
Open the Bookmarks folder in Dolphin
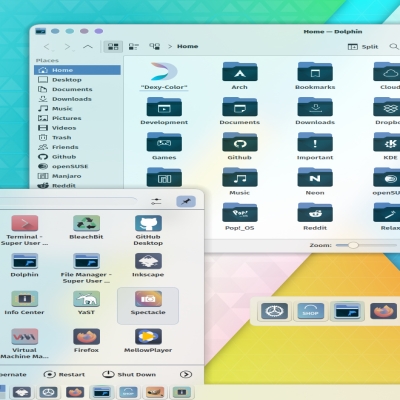315,76
